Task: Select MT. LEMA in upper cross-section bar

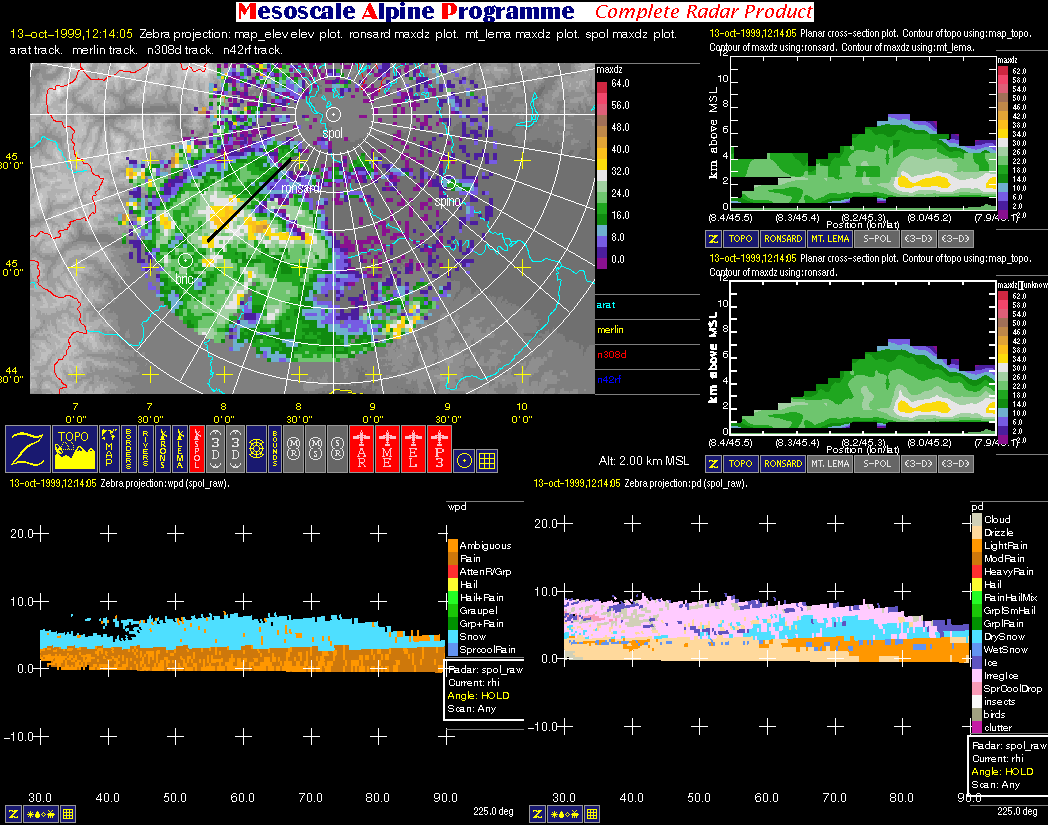Action: tap(830, 240)
